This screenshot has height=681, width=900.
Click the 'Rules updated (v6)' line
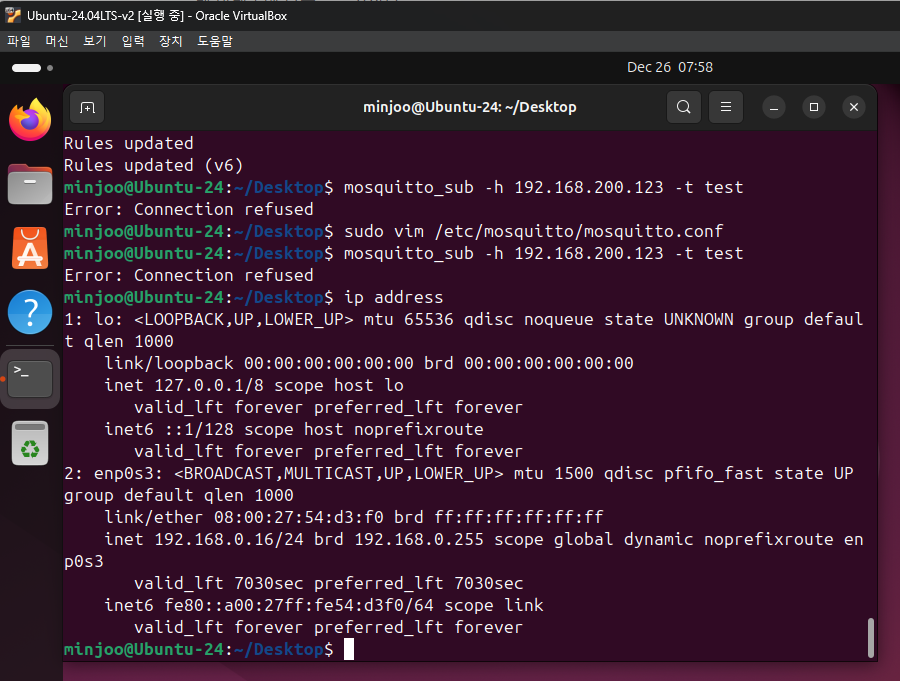[153, 165]
